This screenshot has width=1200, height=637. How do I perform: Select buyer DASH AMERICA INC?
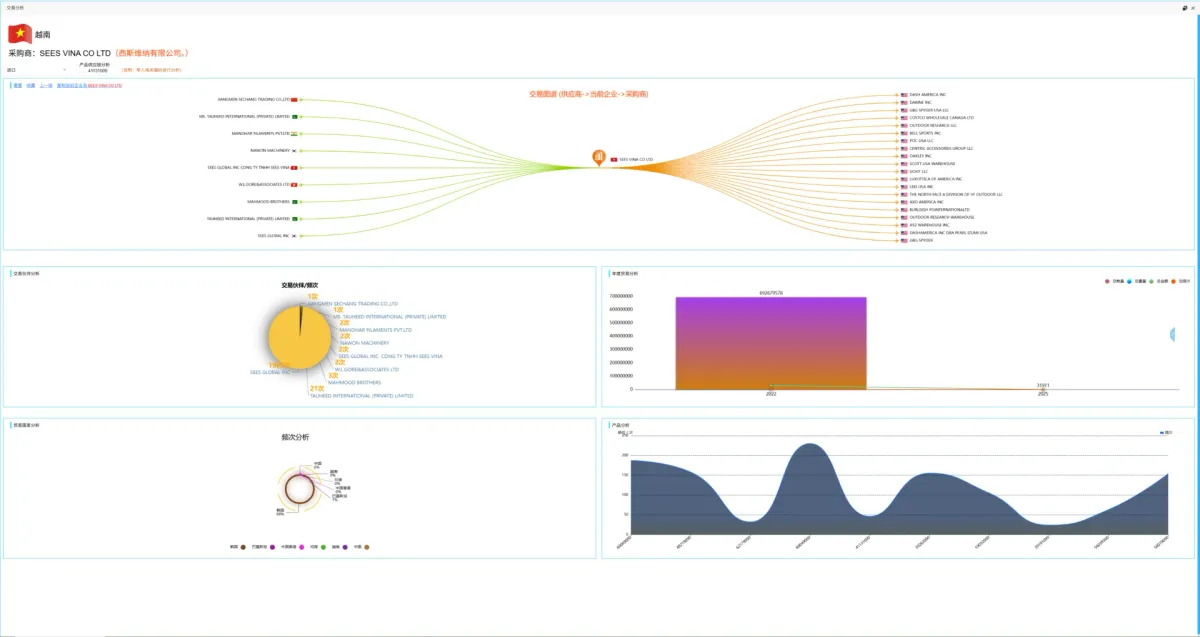point(928,94)
